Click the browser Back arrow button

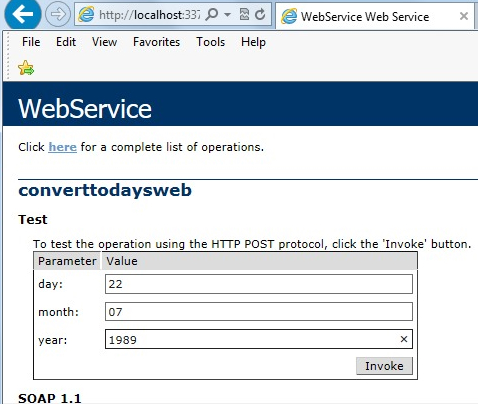click(22, 14)
